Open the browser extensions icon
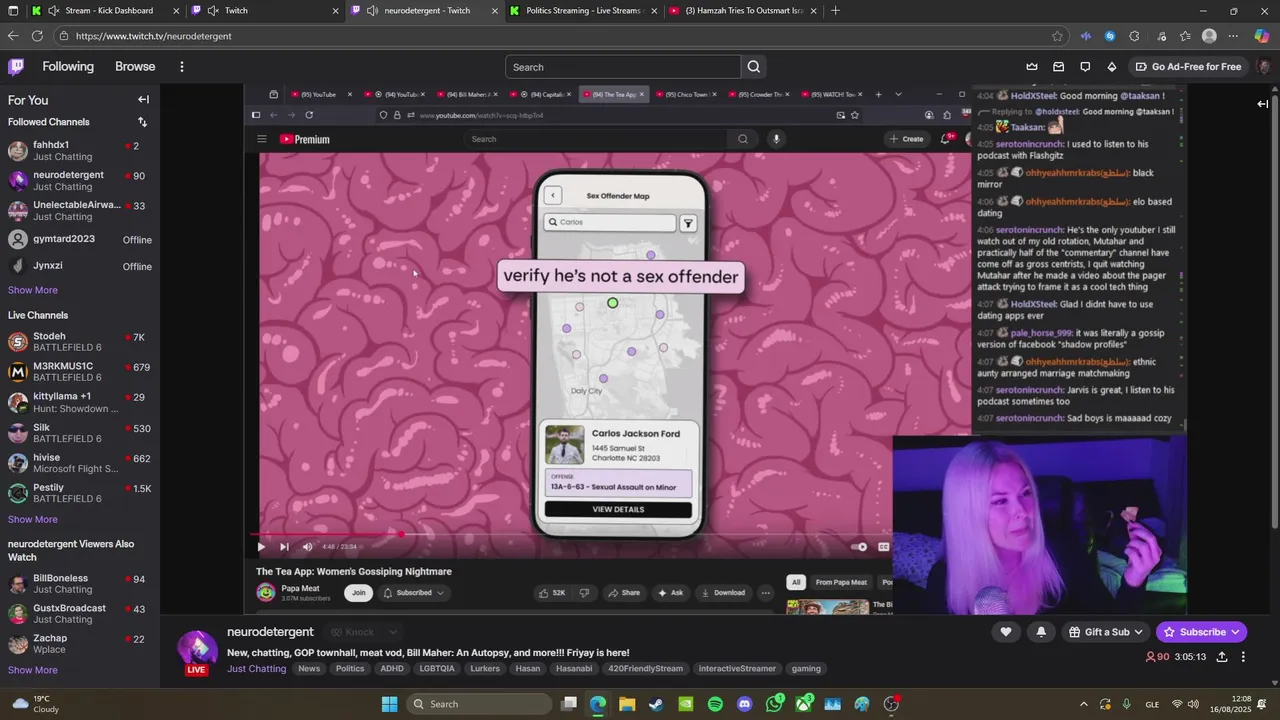1280x720 pixels. click(x=1134, y=36)
